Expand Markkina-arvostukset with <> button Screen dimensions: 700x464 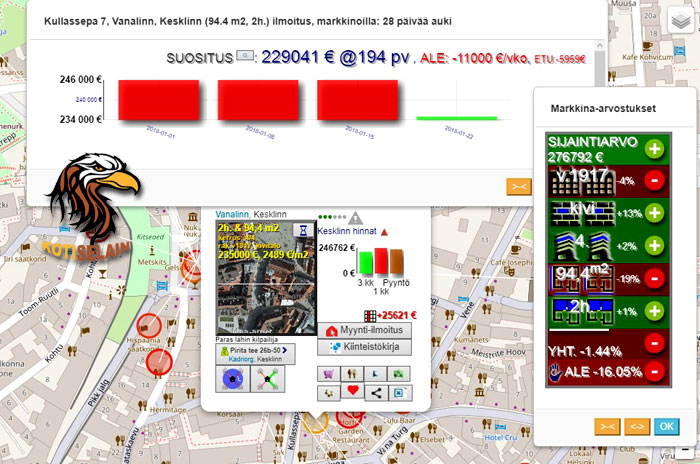(637, 426)
